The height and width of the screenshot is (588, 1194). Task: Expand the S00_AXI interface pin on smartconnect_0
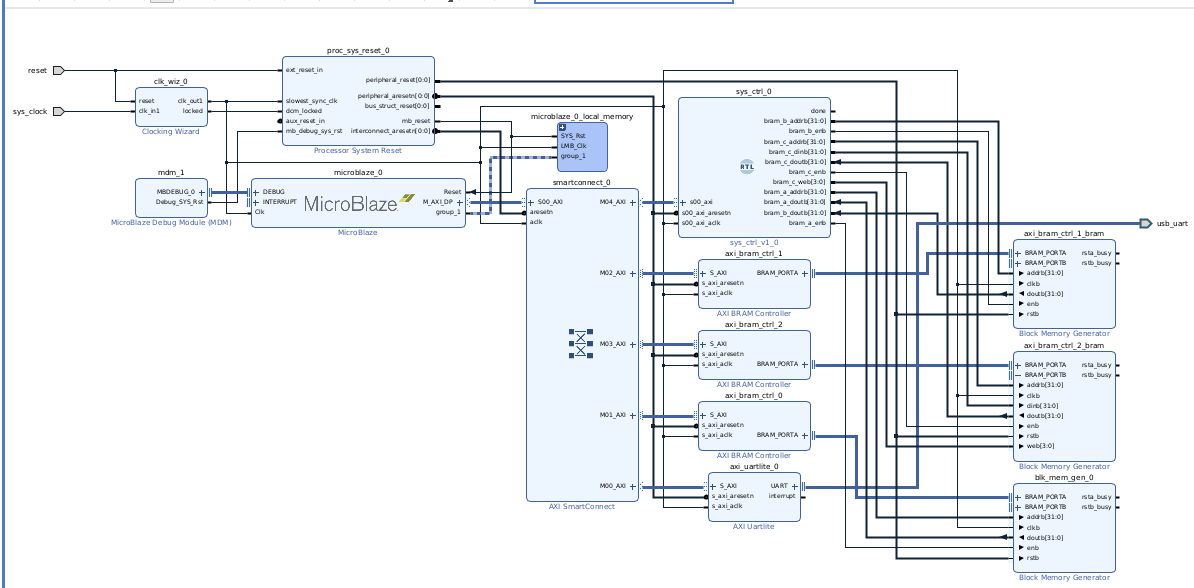530,201
